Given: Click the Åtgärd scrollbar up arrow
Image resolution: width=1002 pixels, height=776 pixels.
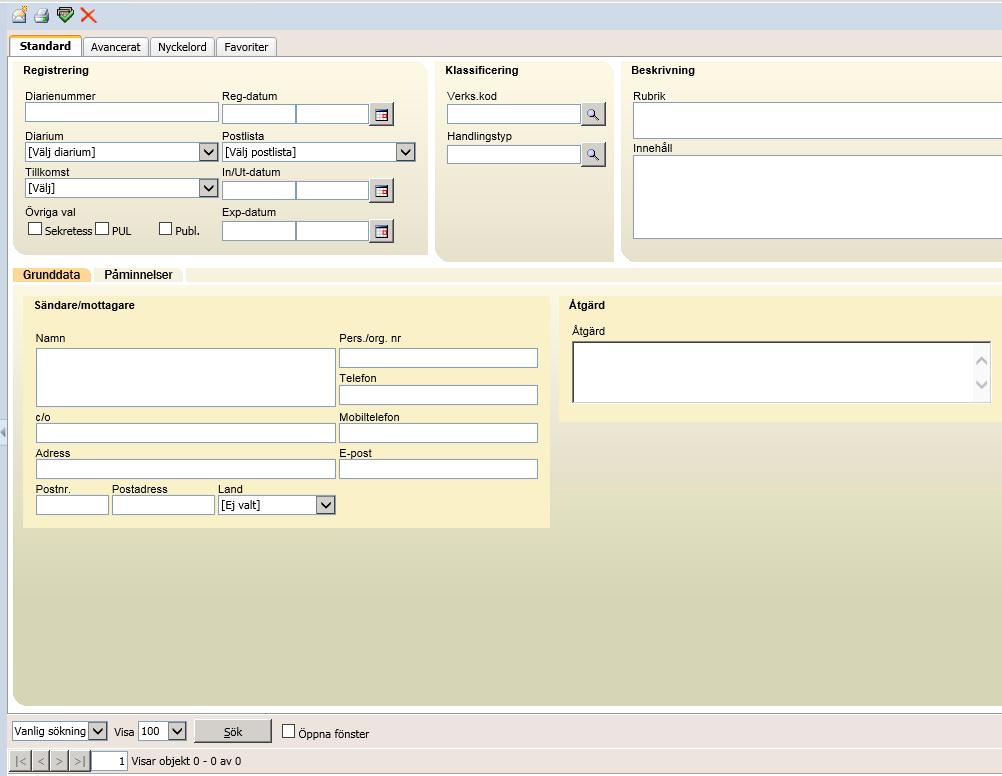Looking at the screenshot, I should point(982,361).
